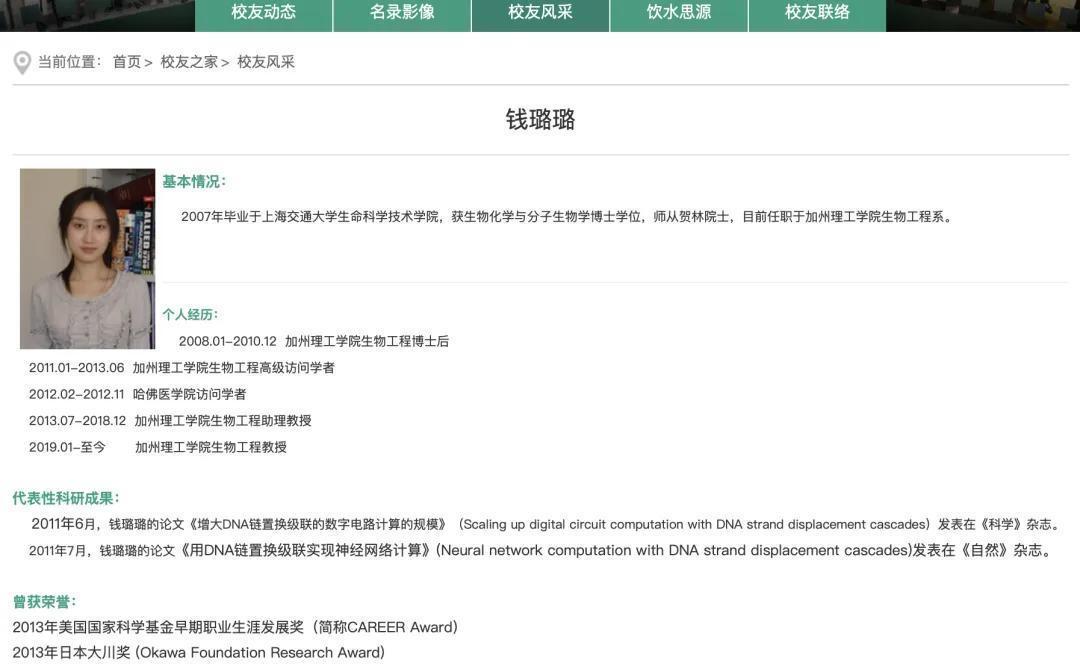Click the 代表性科研成果 section heading
This screenshot has height=672, width=1080.
[66, 498]
